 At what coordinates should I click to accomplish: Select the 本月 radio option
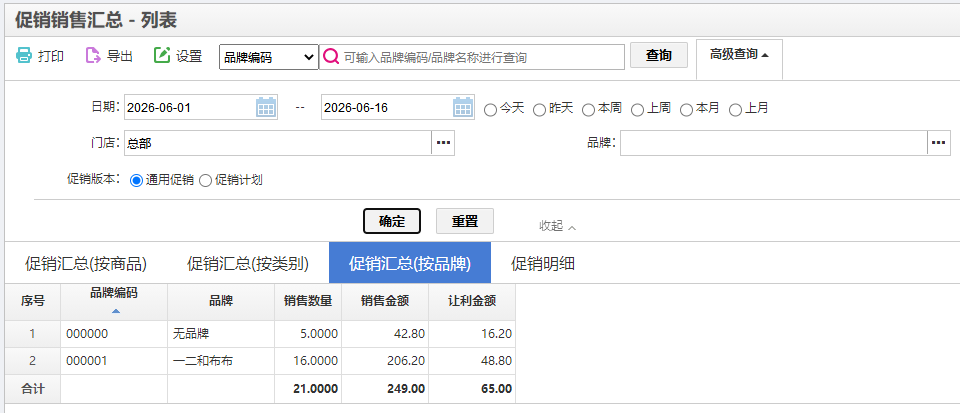tap(686, 110)
